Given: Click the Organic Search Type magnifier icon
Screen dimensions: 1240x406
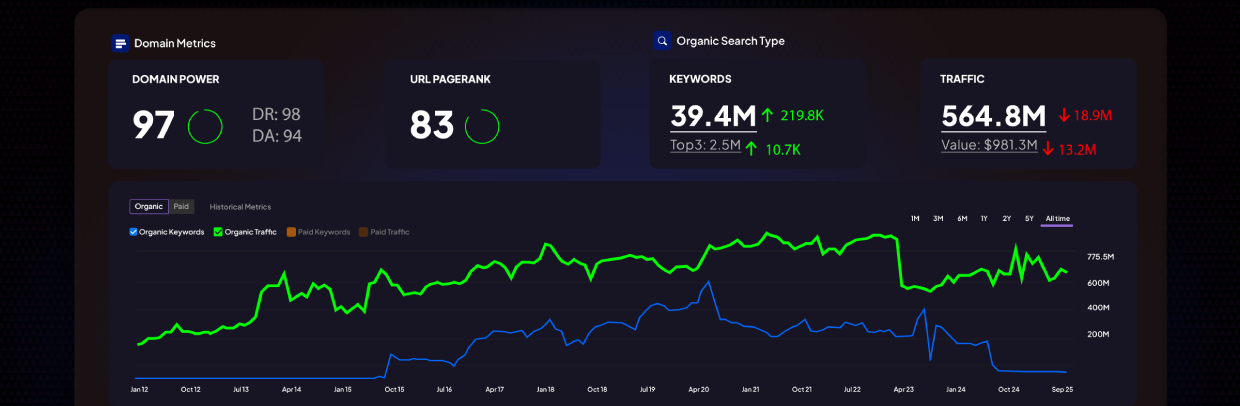Looking at the screenshot, I should tap(662, 41).
